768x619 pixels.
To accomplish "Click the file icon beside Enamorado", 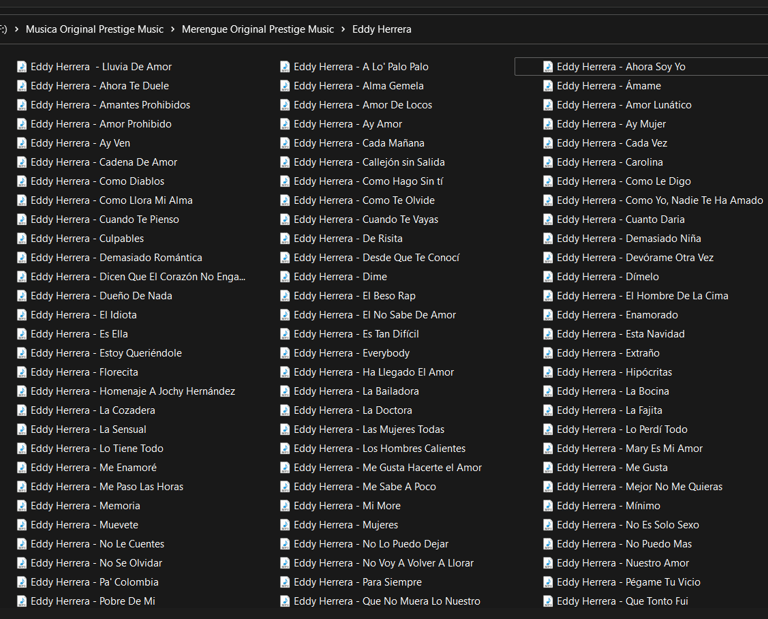I will (x=548, y=315).
